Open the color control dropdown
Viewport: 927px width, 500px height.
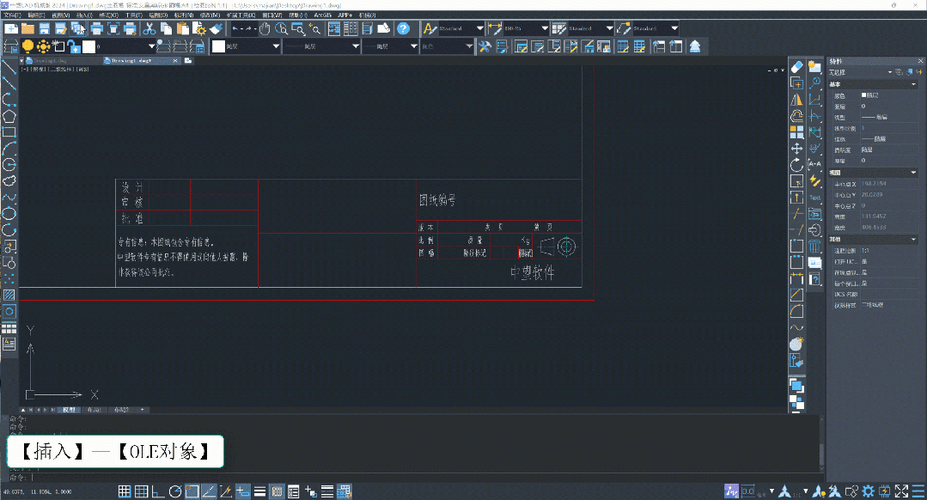tap(247, 46)
